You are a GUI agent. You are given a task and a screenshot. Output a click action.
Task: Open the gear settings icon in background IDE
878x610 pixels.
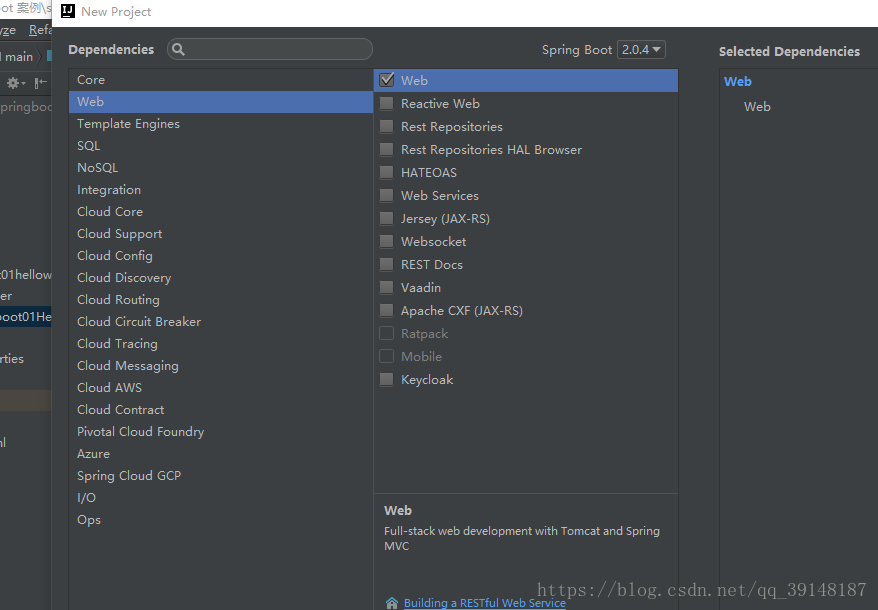(14, 83)
